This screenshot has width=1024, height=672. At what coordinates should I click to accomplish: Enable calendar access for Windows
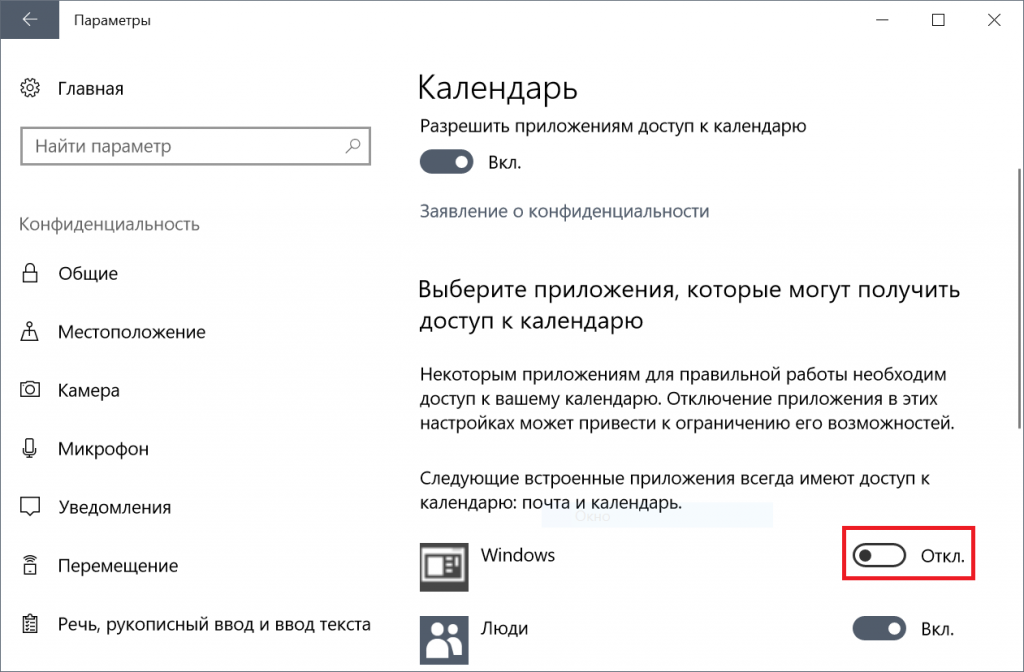(879, 556)
